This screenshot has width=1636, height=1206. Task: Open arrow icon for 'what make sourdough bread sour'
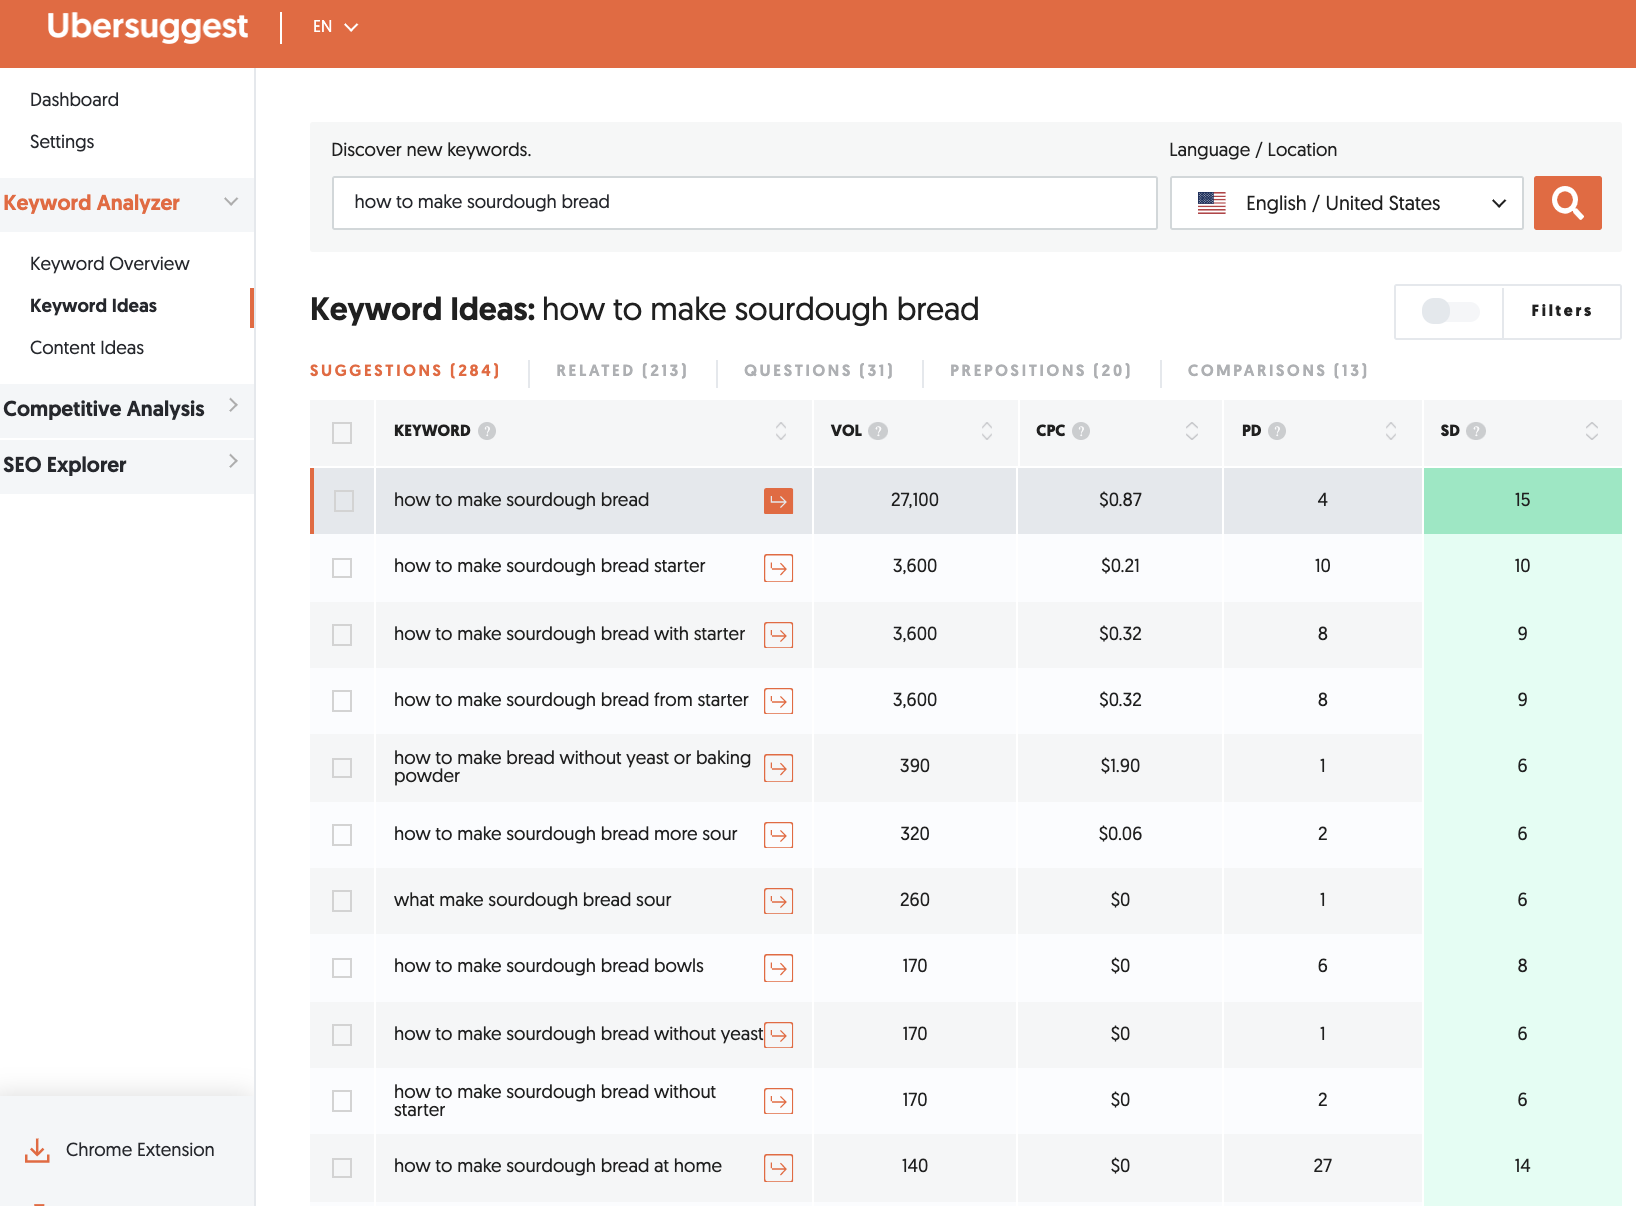pyautogui.click(x=778, y=901)
